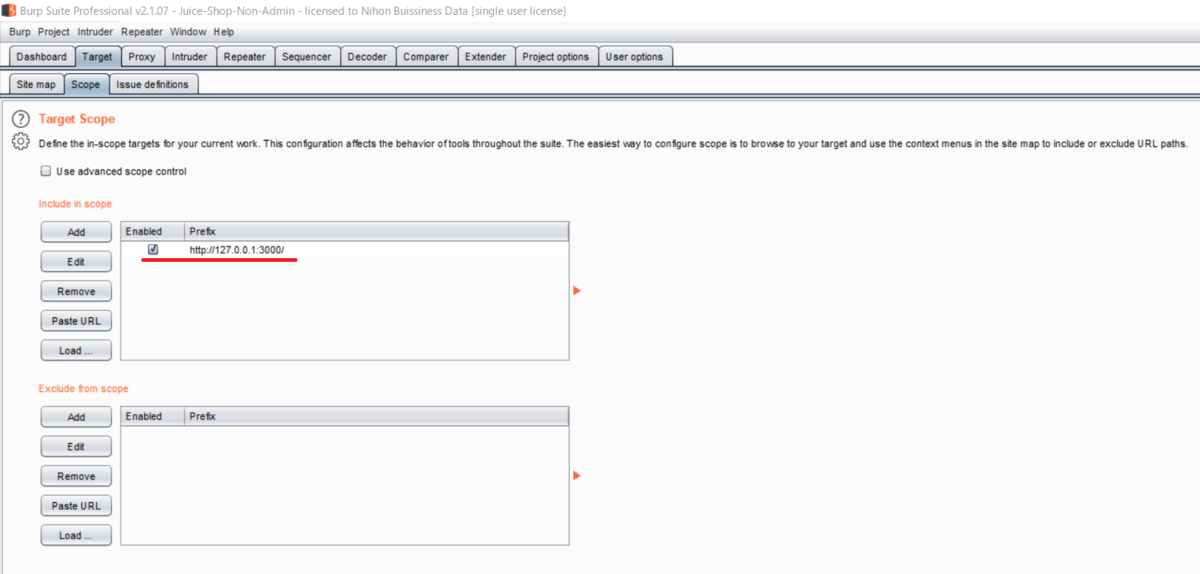The width and height of the screenshot is (1200, 574).
Task: Click Edit under Exclude from scope
Action: (x=76, y=447)
